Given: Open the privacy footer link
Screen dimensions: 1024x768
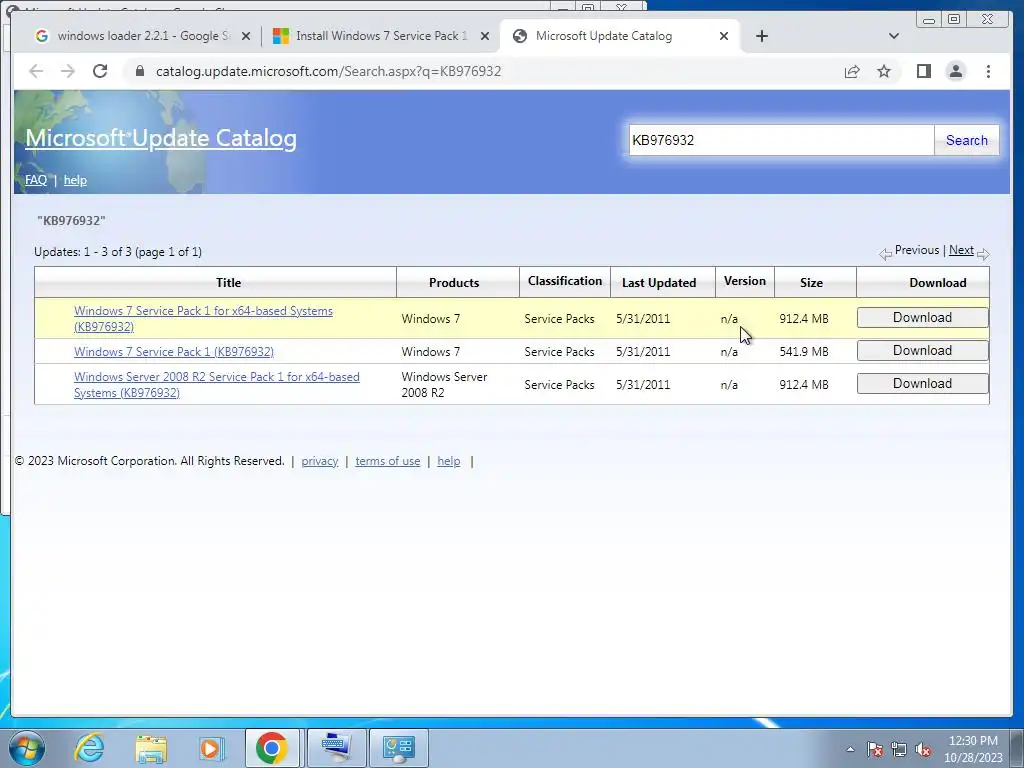Looking at the screenshot, I should click(x=319, y=461).
